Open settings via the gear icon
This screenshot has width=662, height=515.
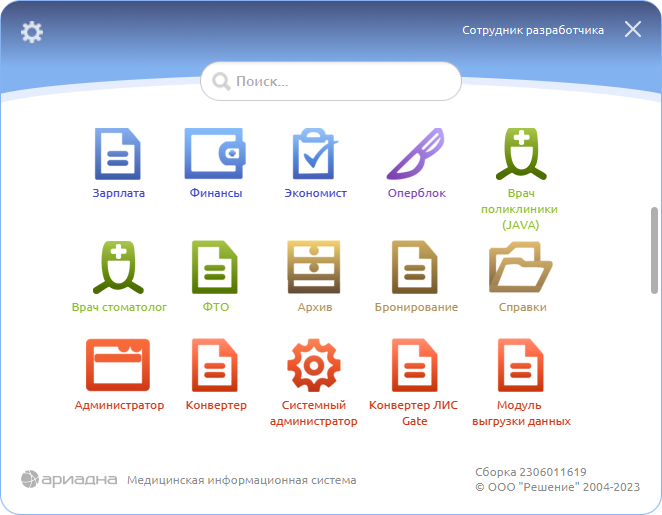click(32, 32)
